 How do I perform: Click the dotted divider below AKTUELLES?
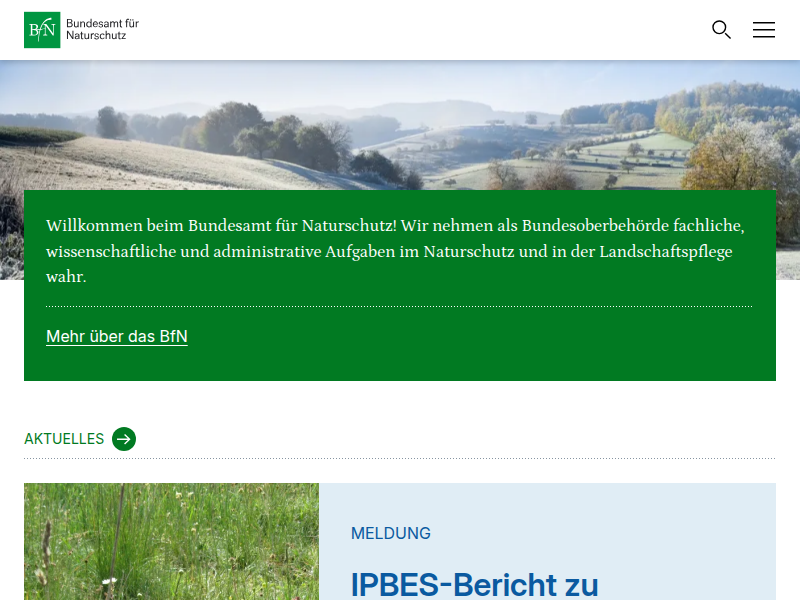(x=400, y=459)
